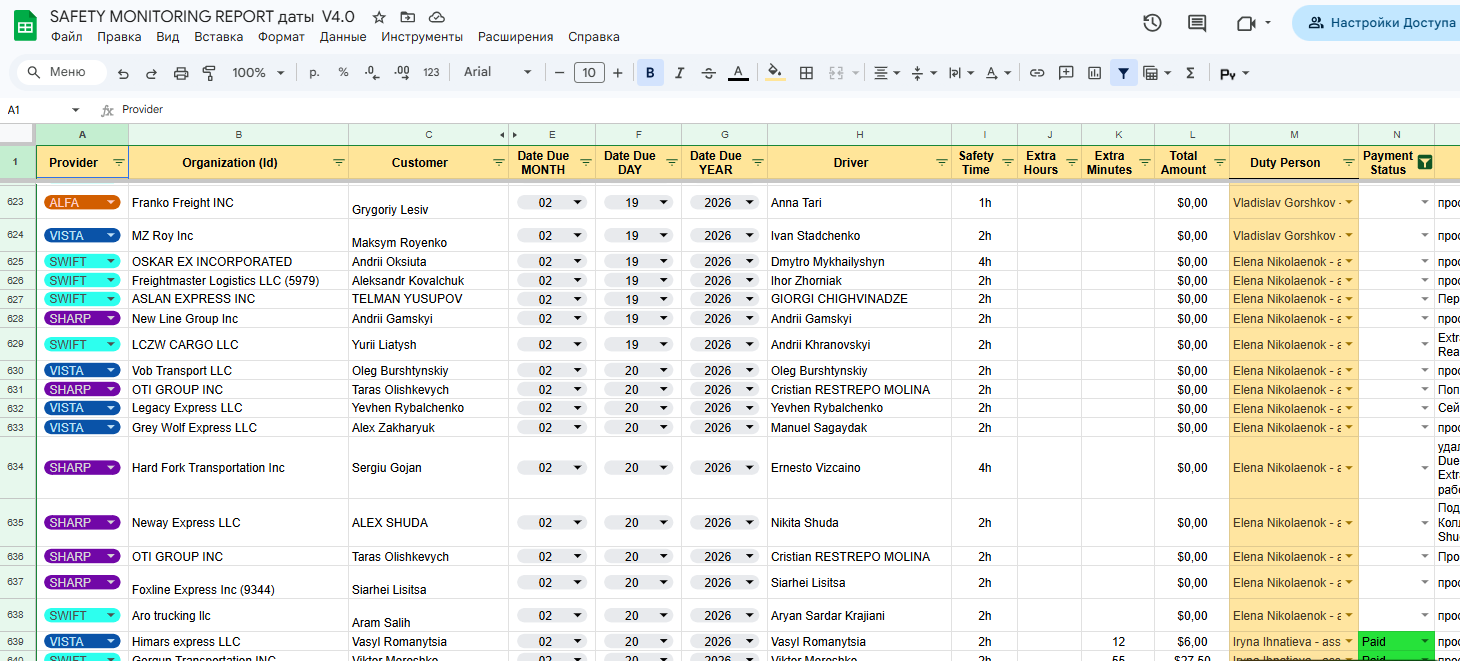Format the cell as percent
The height and width of the screenshot is (661, 1460).
pyautogui.click(x=343, y=72)
